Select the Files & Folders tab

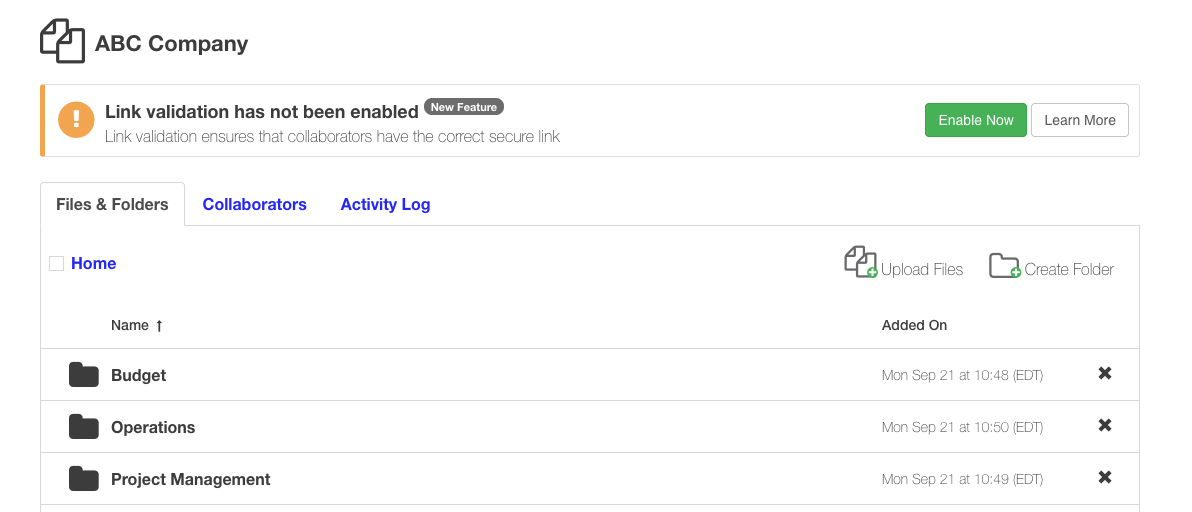pyautogui.click(x=112, y=204)
